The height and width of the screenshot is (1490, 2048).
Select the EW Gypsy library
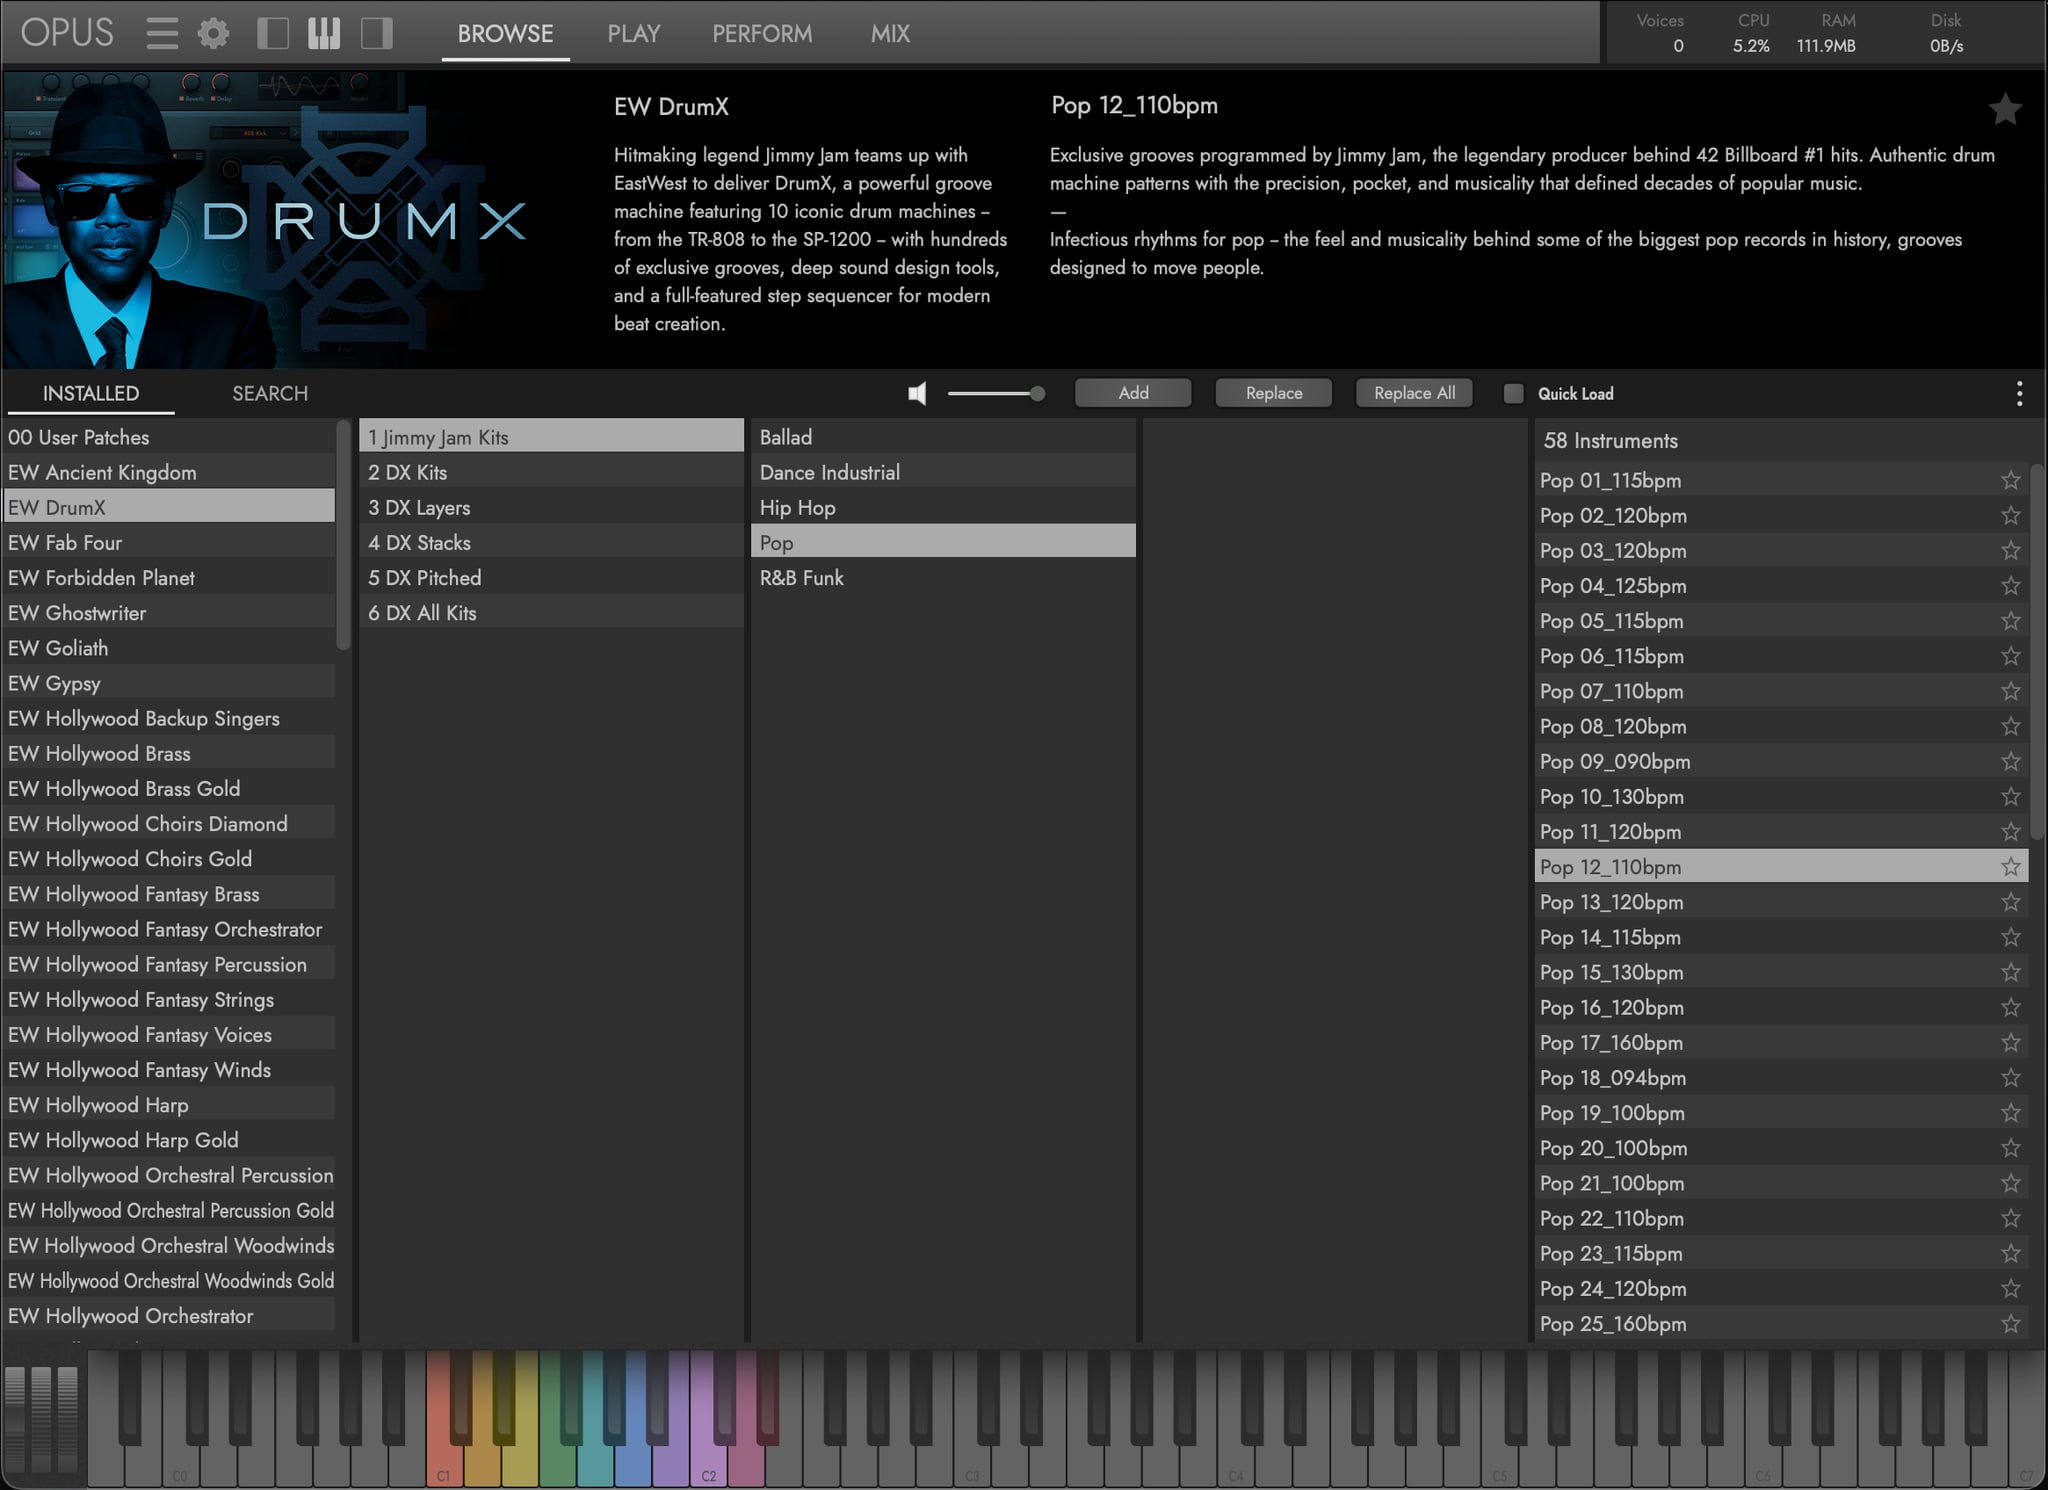click(170, 683)
